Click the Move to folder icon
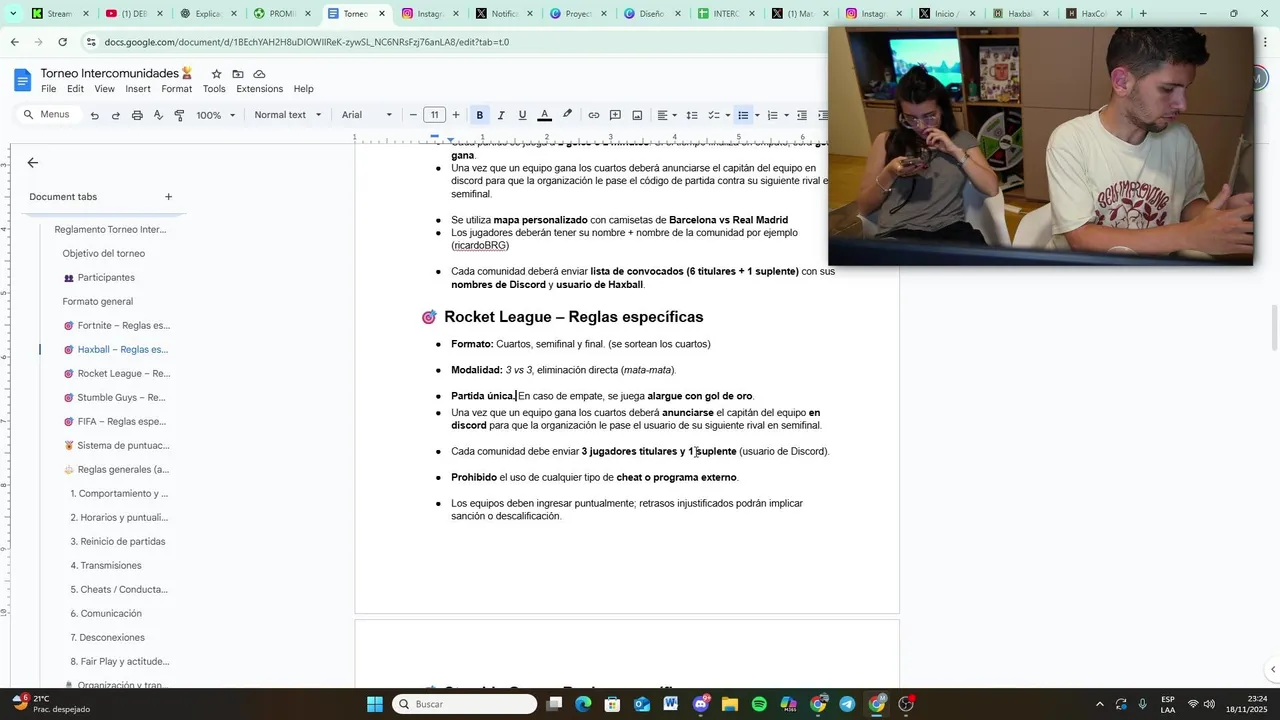Image resolution: width=1280 pixels, height=720 pixels. tap(238, 74)
